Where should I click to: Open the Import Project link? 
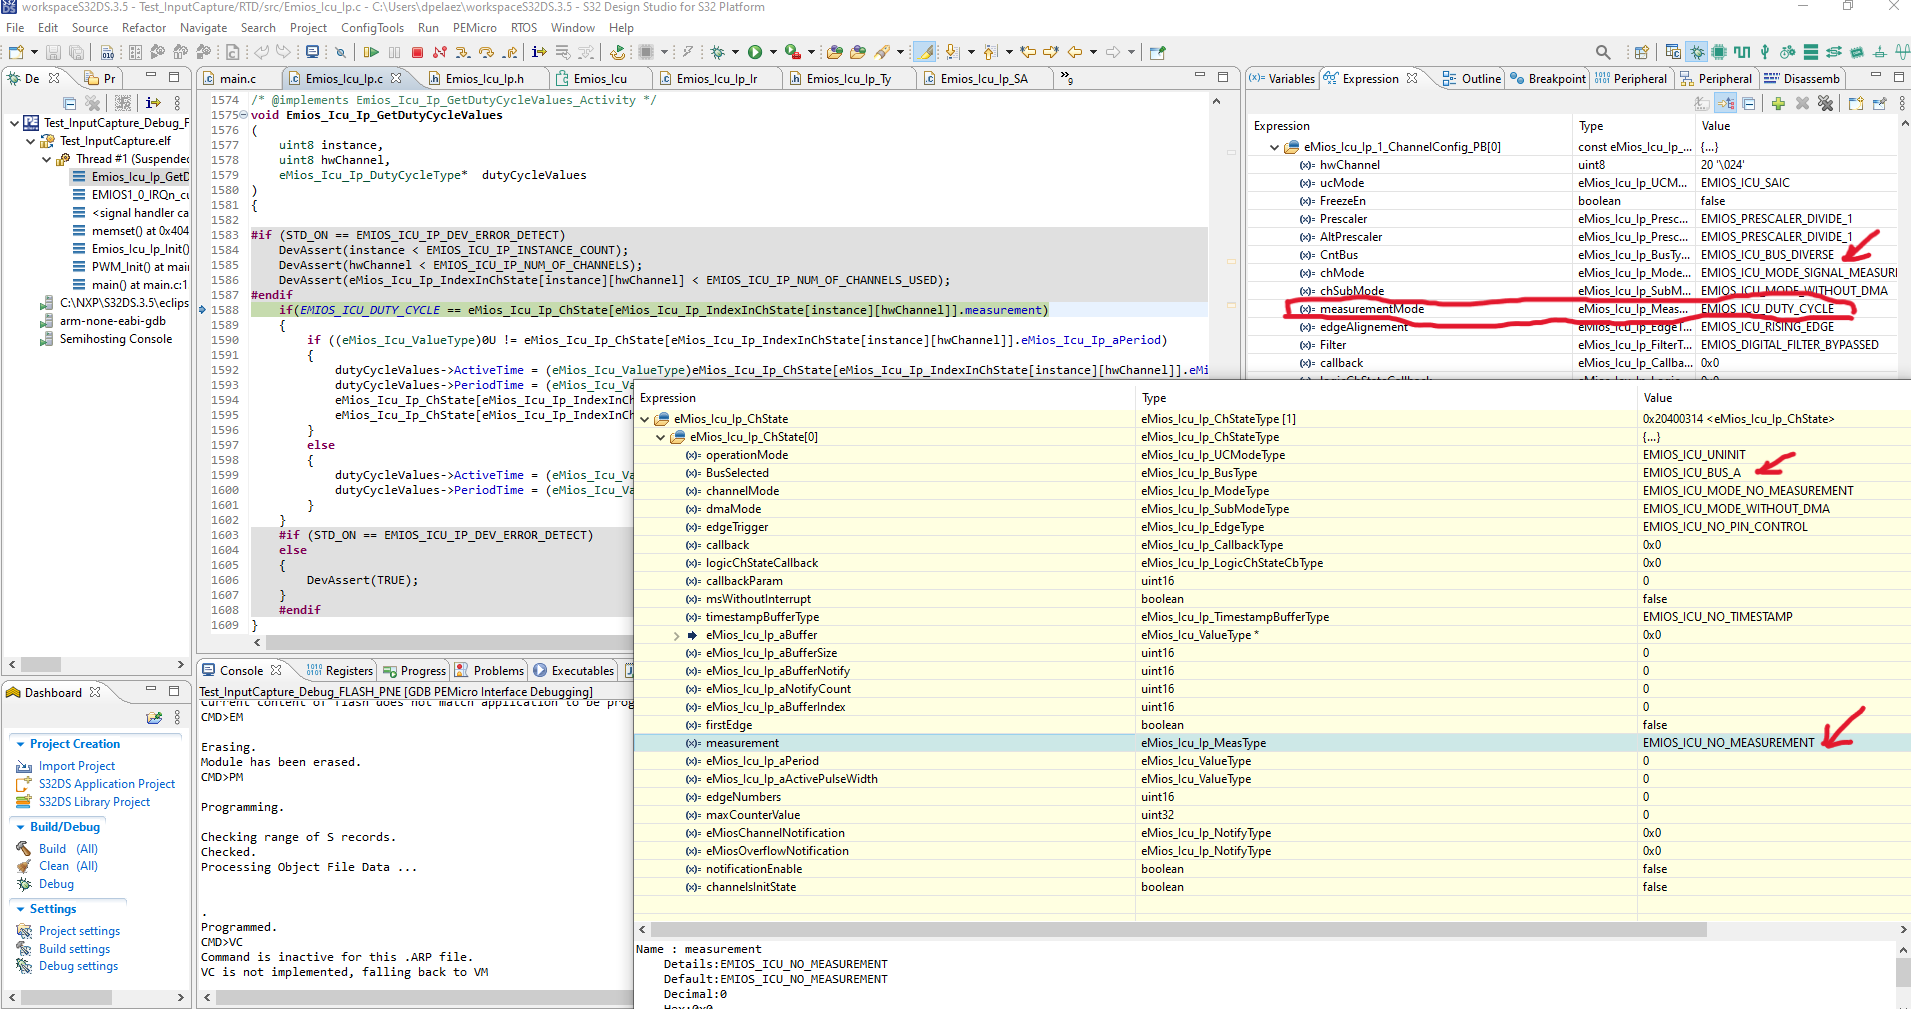click(x=77, y=766)
